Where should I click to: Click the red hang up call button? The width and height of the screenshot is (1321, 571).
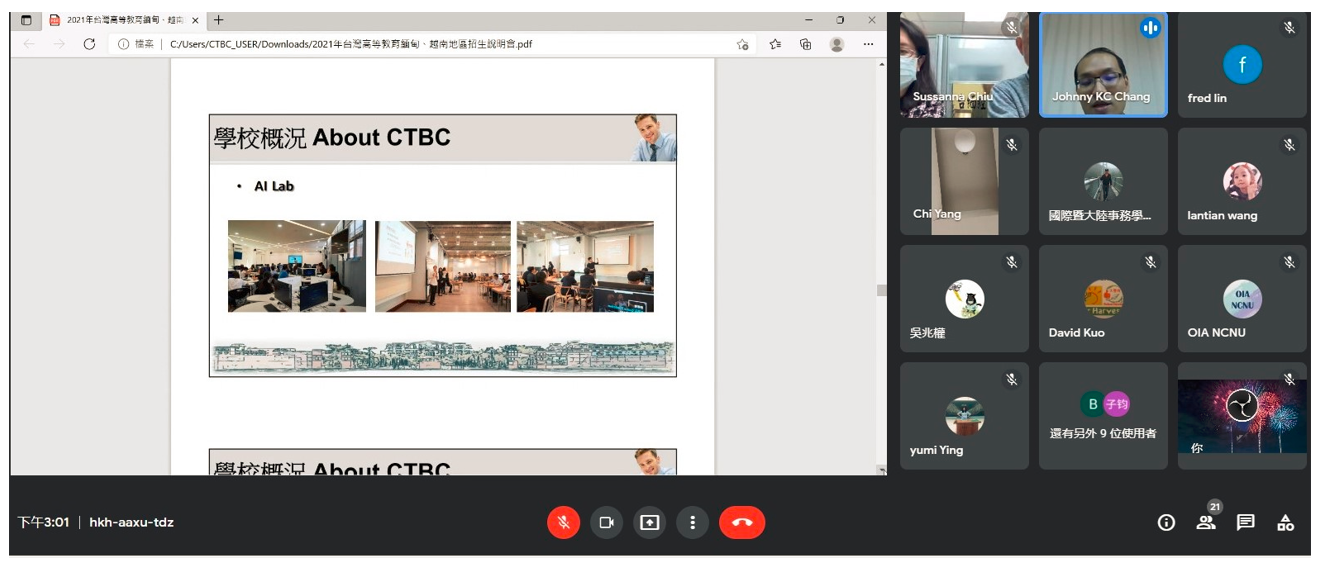[742, 522]
